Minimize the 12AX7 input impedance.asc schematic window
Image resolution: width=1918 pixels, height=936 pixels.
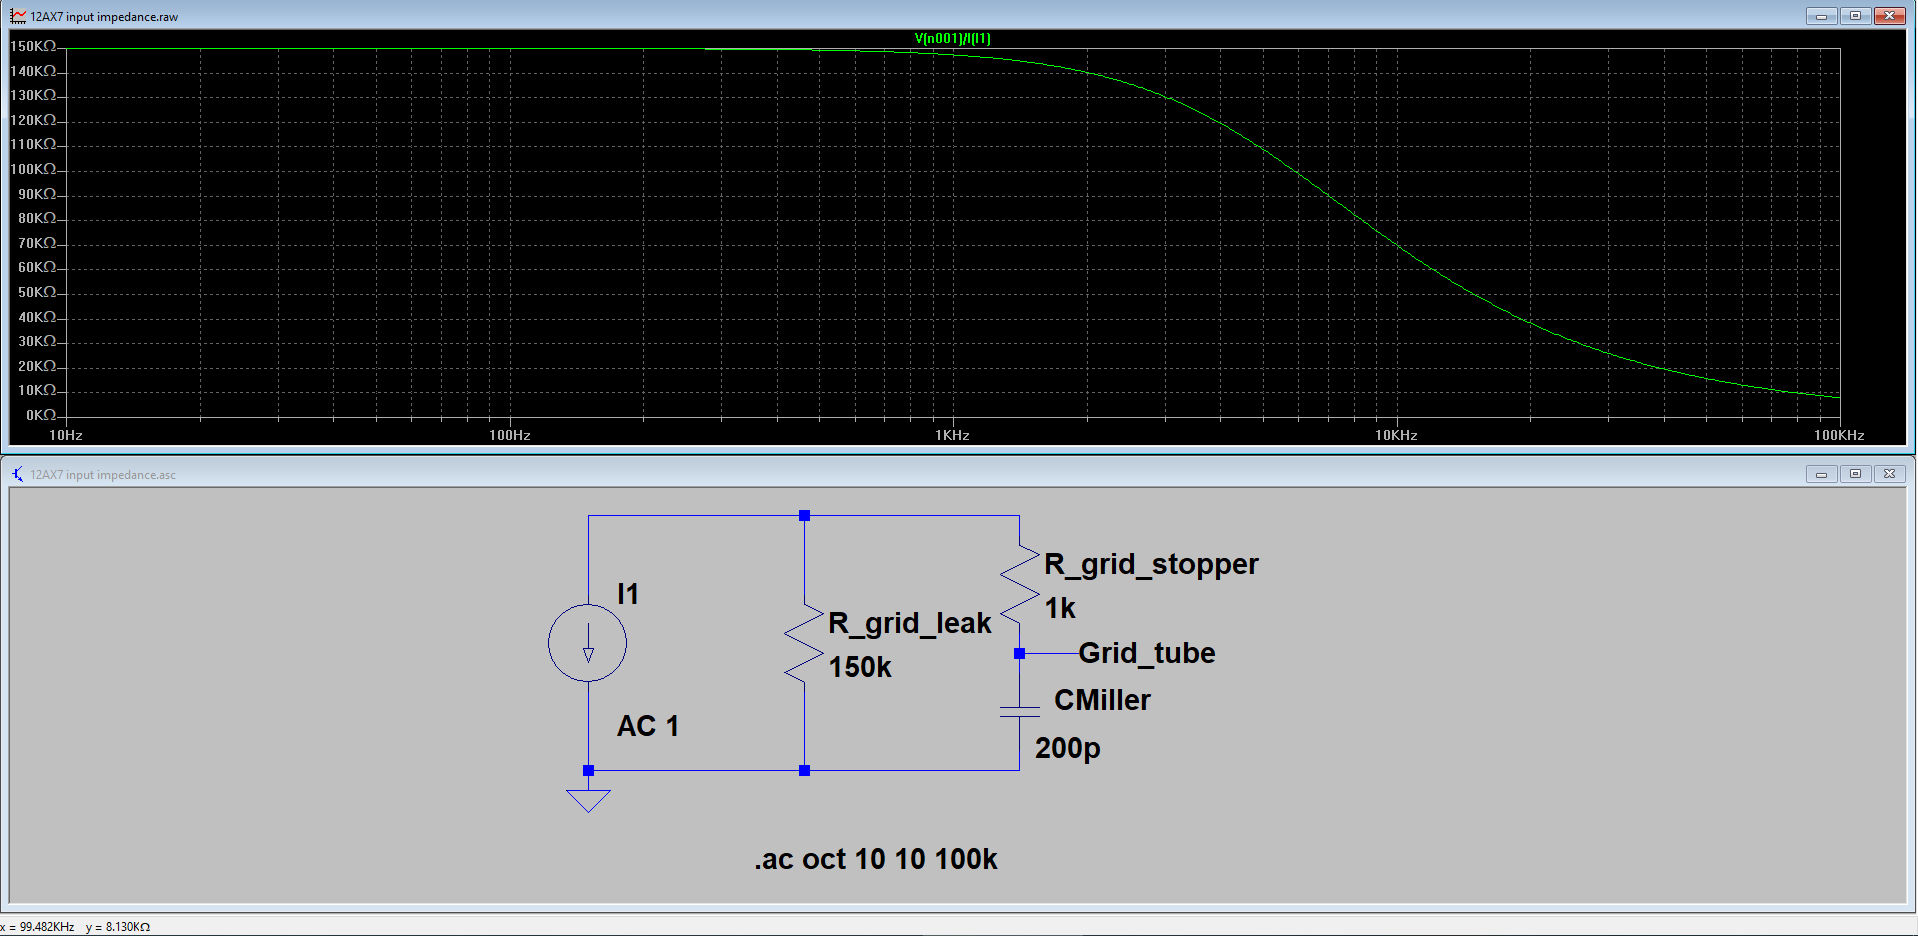pyautogui.click(x=1821, y=474)
